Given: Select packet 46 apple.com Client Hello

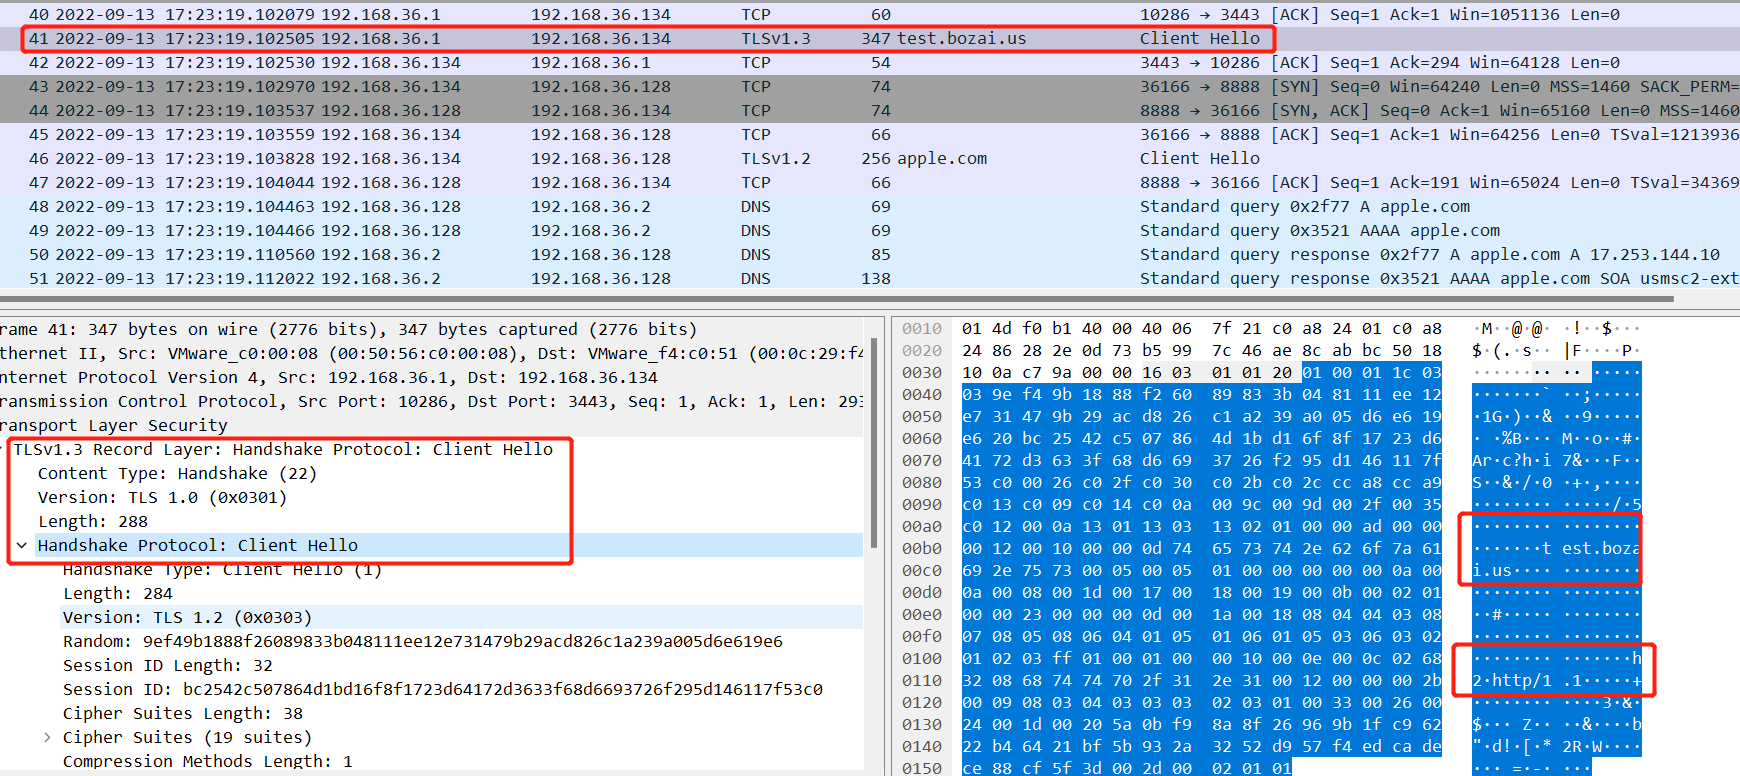Looking at the screenshot, I should (870, 158).
